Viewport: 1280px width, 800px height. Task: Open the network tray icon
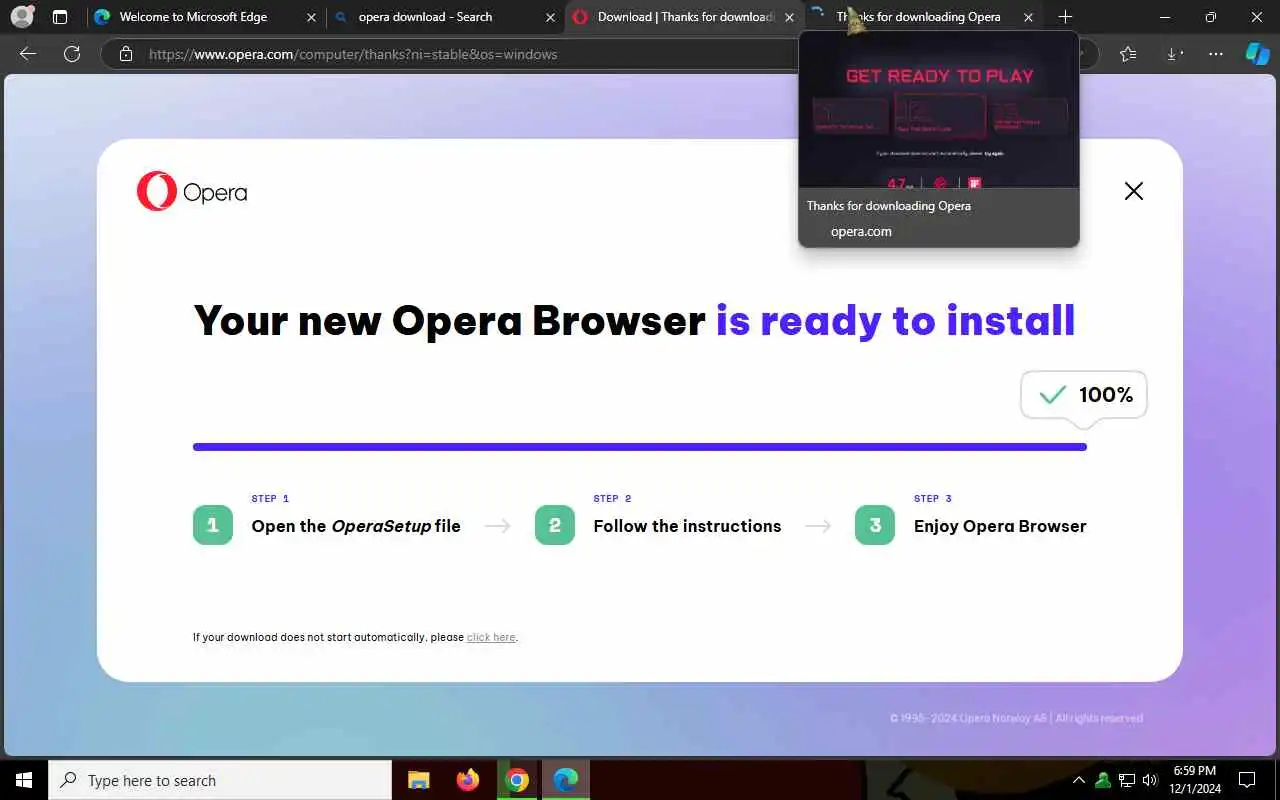(1127, 780)
